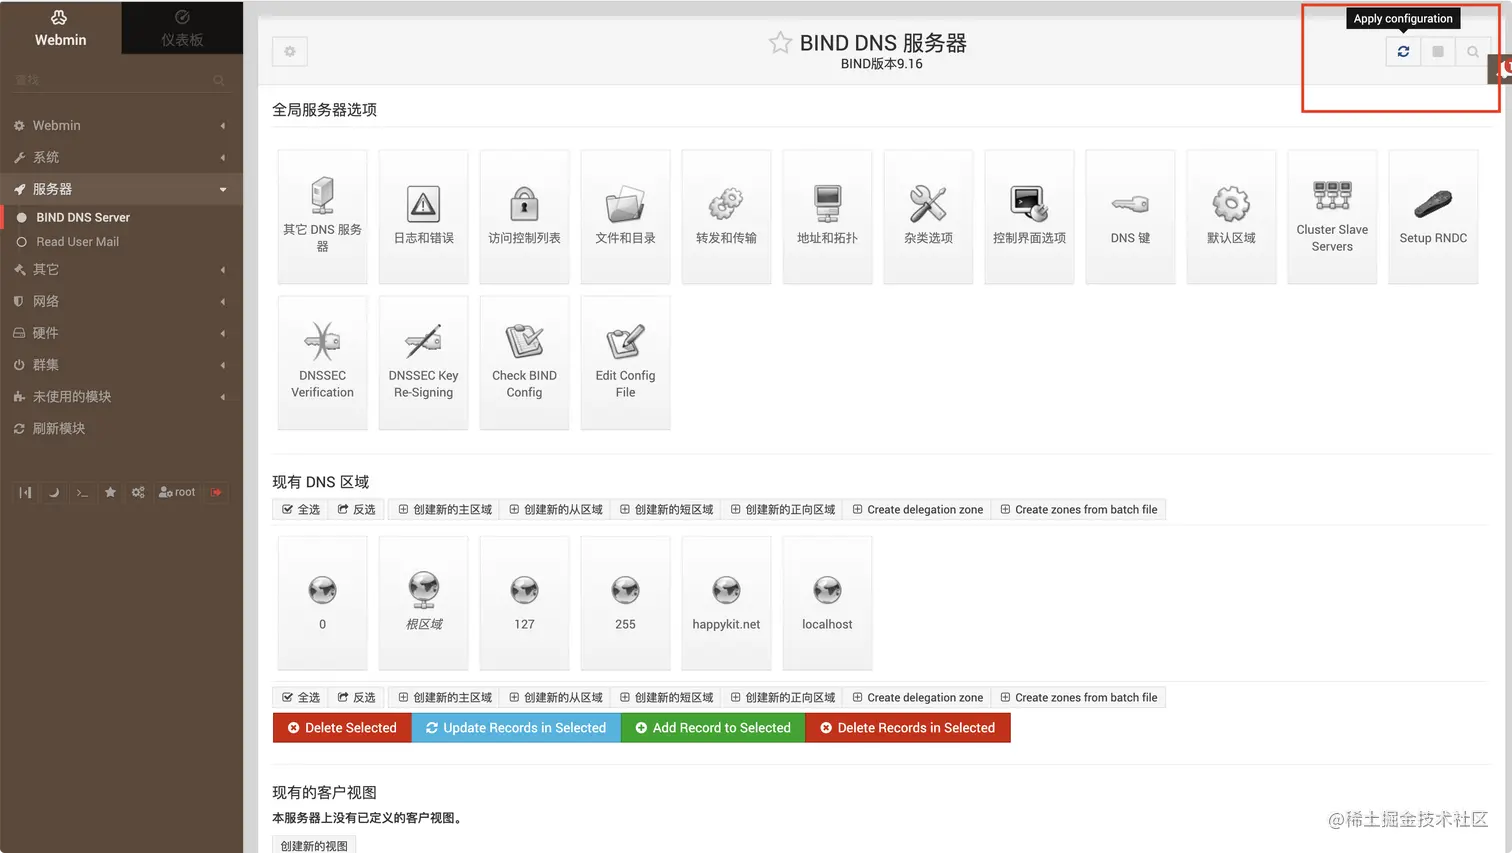Click upper Create delegation zone link
Screen dimensions: 1512x853
pyautogui.click(x=917, y=510)
